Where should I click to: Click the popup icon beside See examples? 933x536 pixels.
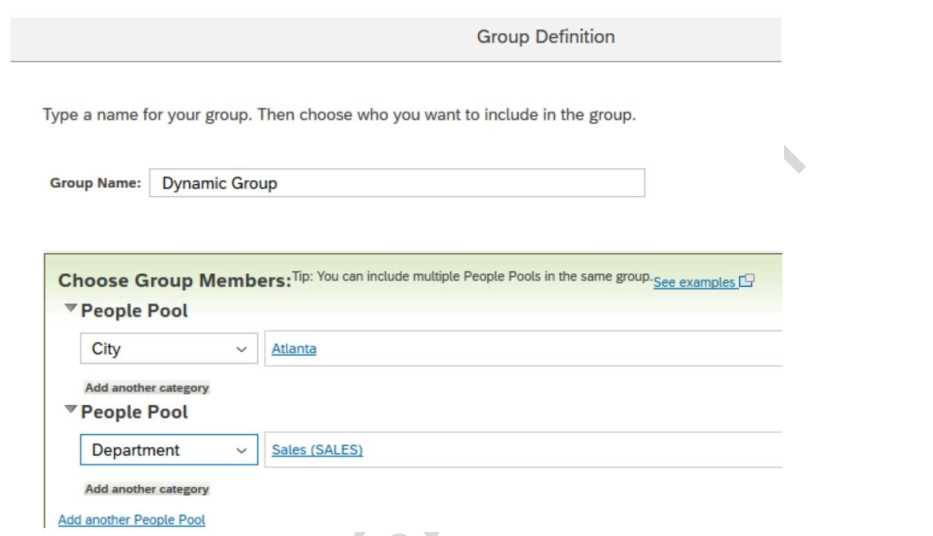pos(746,282)
